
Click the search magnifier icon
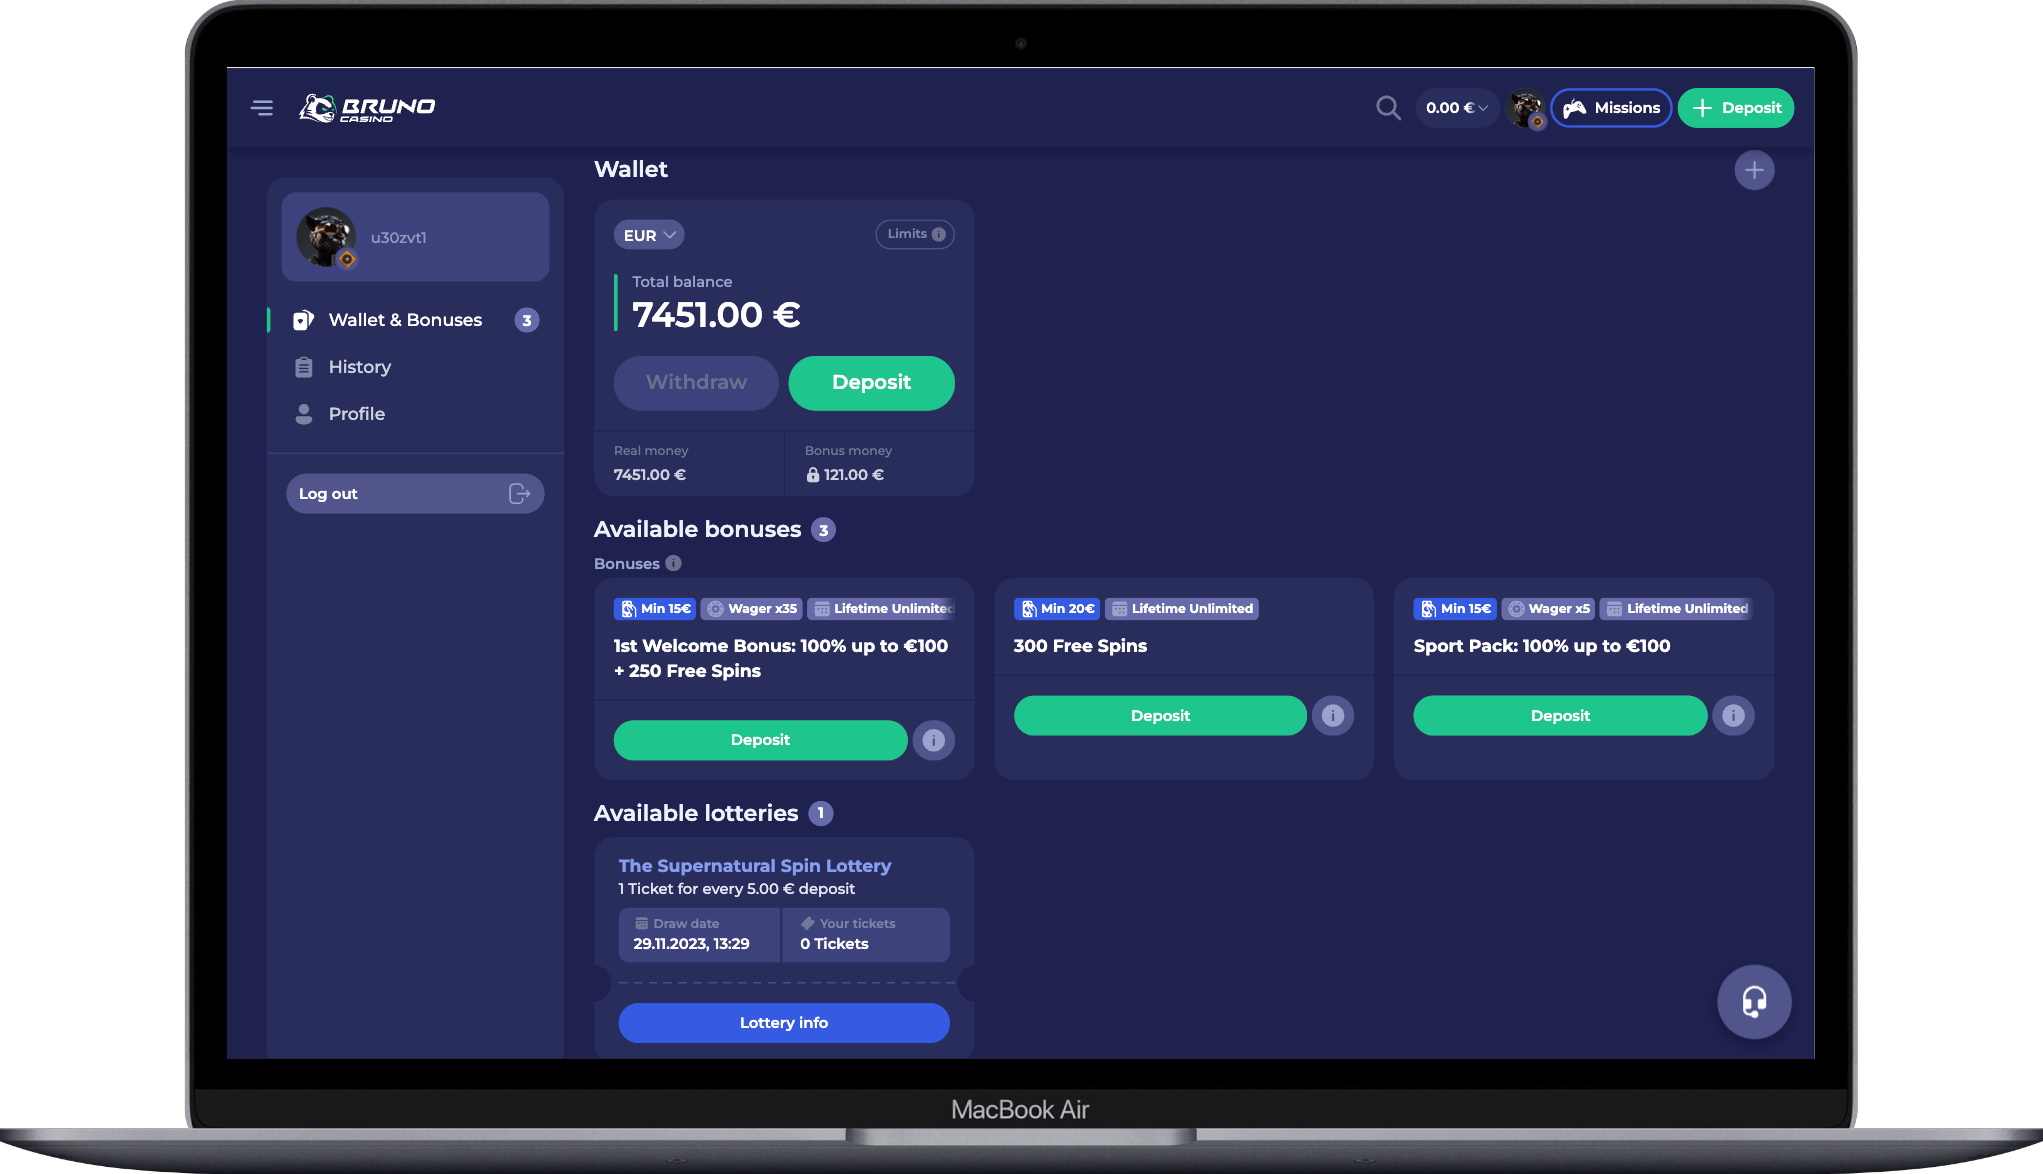click(x=1387, y=108)
